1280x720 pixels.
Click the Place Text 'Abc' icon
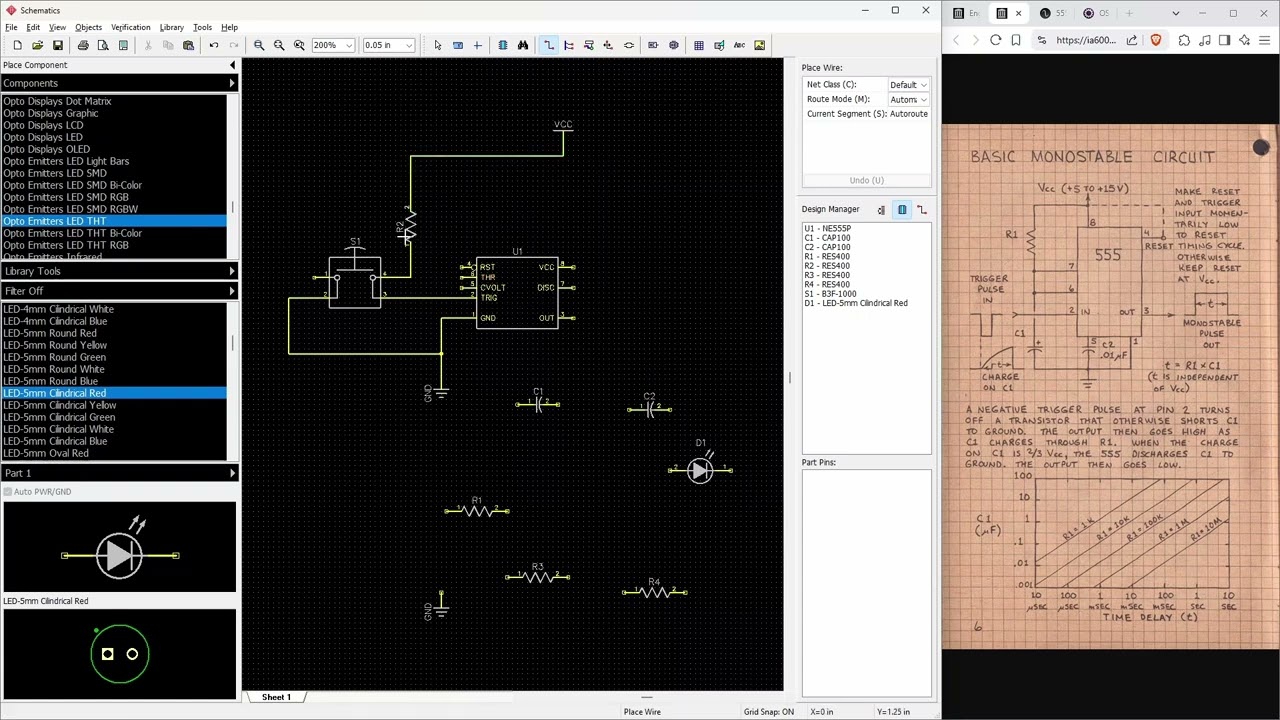(739, 45)
